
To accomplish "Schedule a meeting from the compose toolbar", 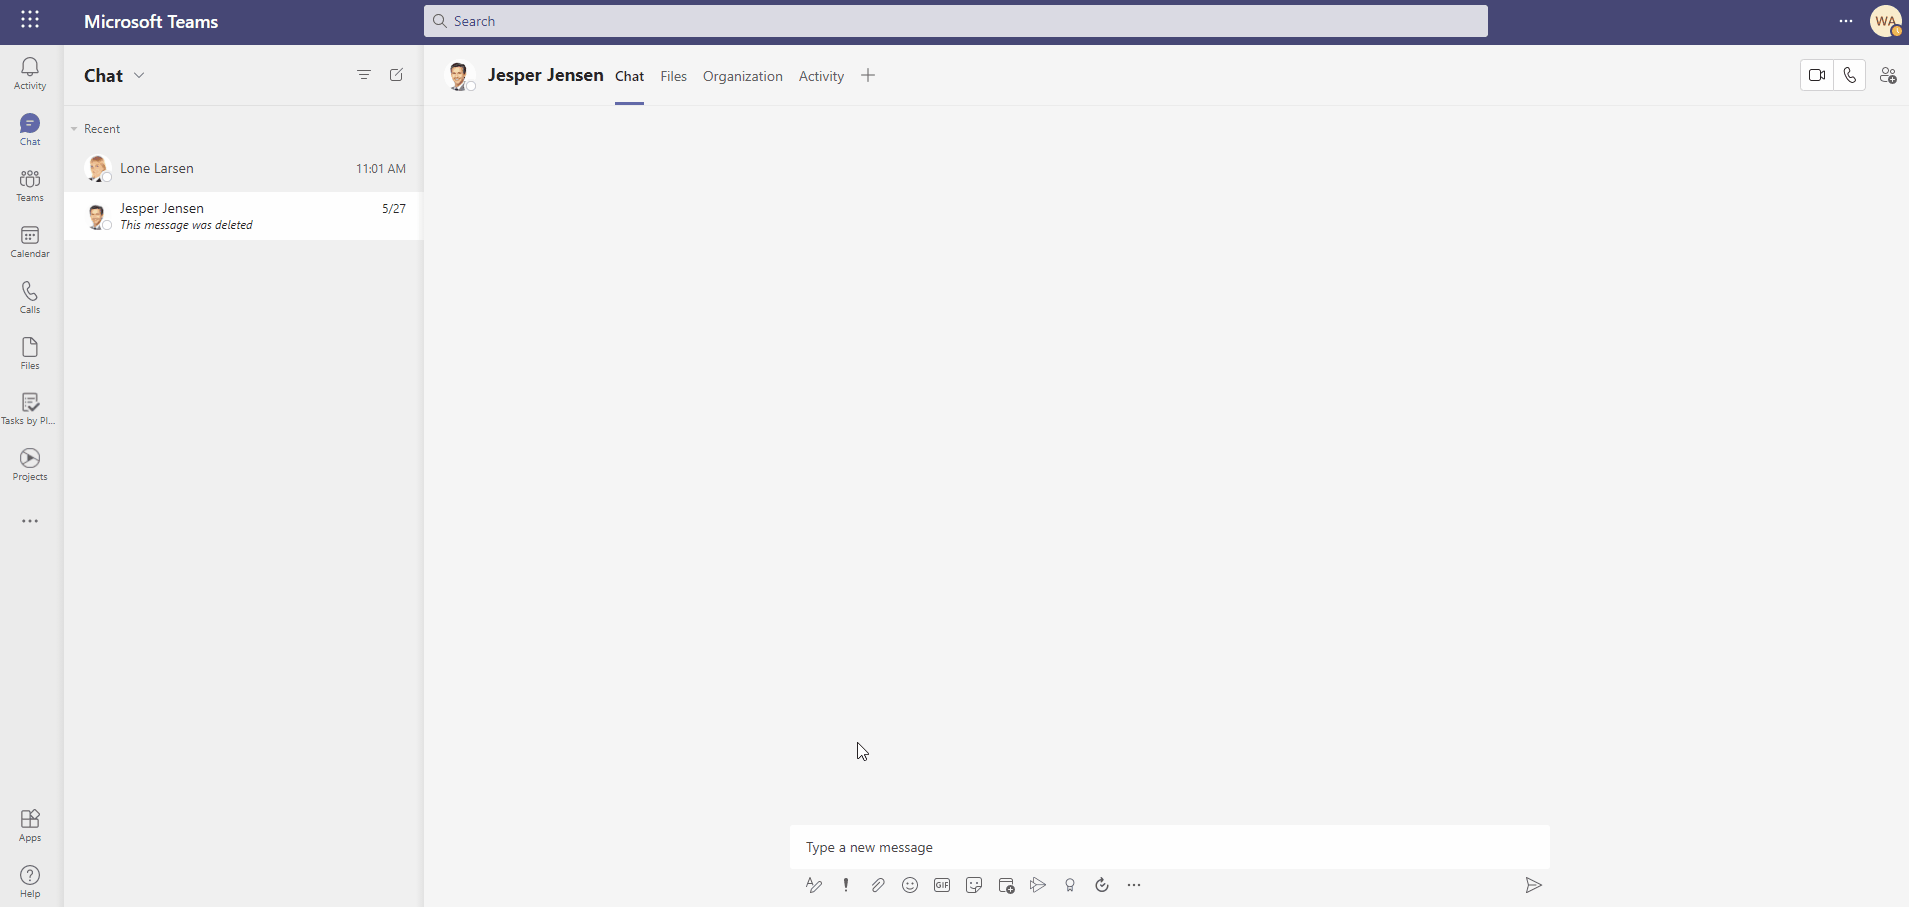I will pyautogui.click(x=1006, y=885).
